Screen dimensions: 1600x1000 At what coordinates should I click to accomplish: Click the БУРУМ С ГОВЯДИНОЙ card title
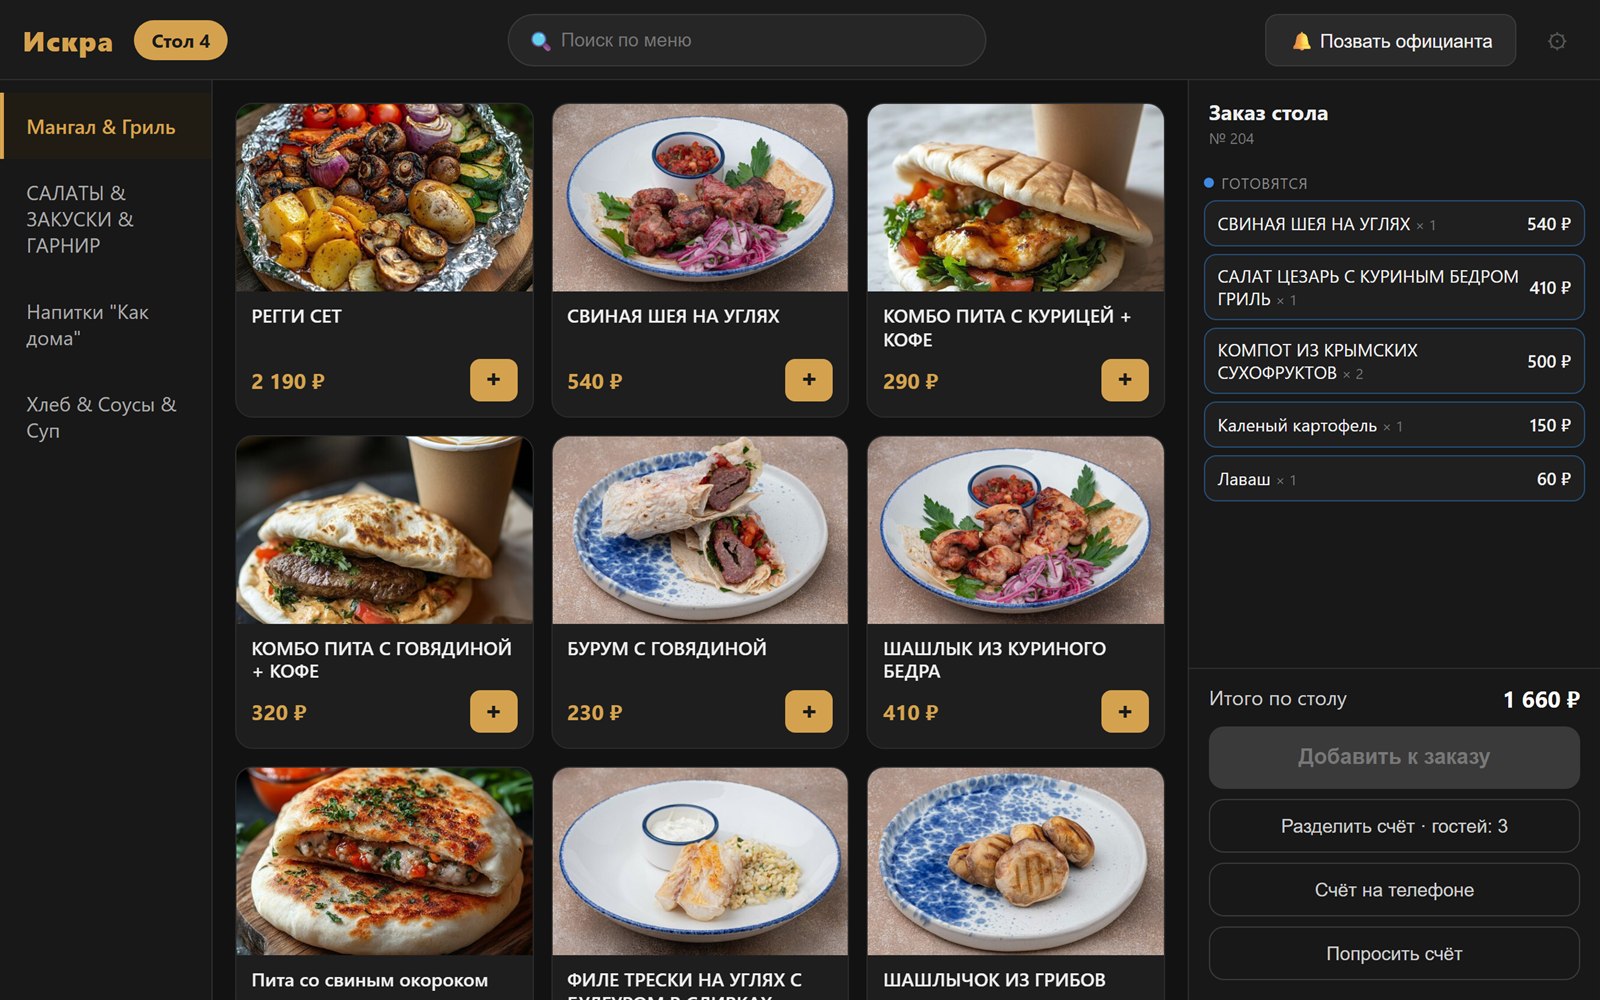(x=667, y=649)
